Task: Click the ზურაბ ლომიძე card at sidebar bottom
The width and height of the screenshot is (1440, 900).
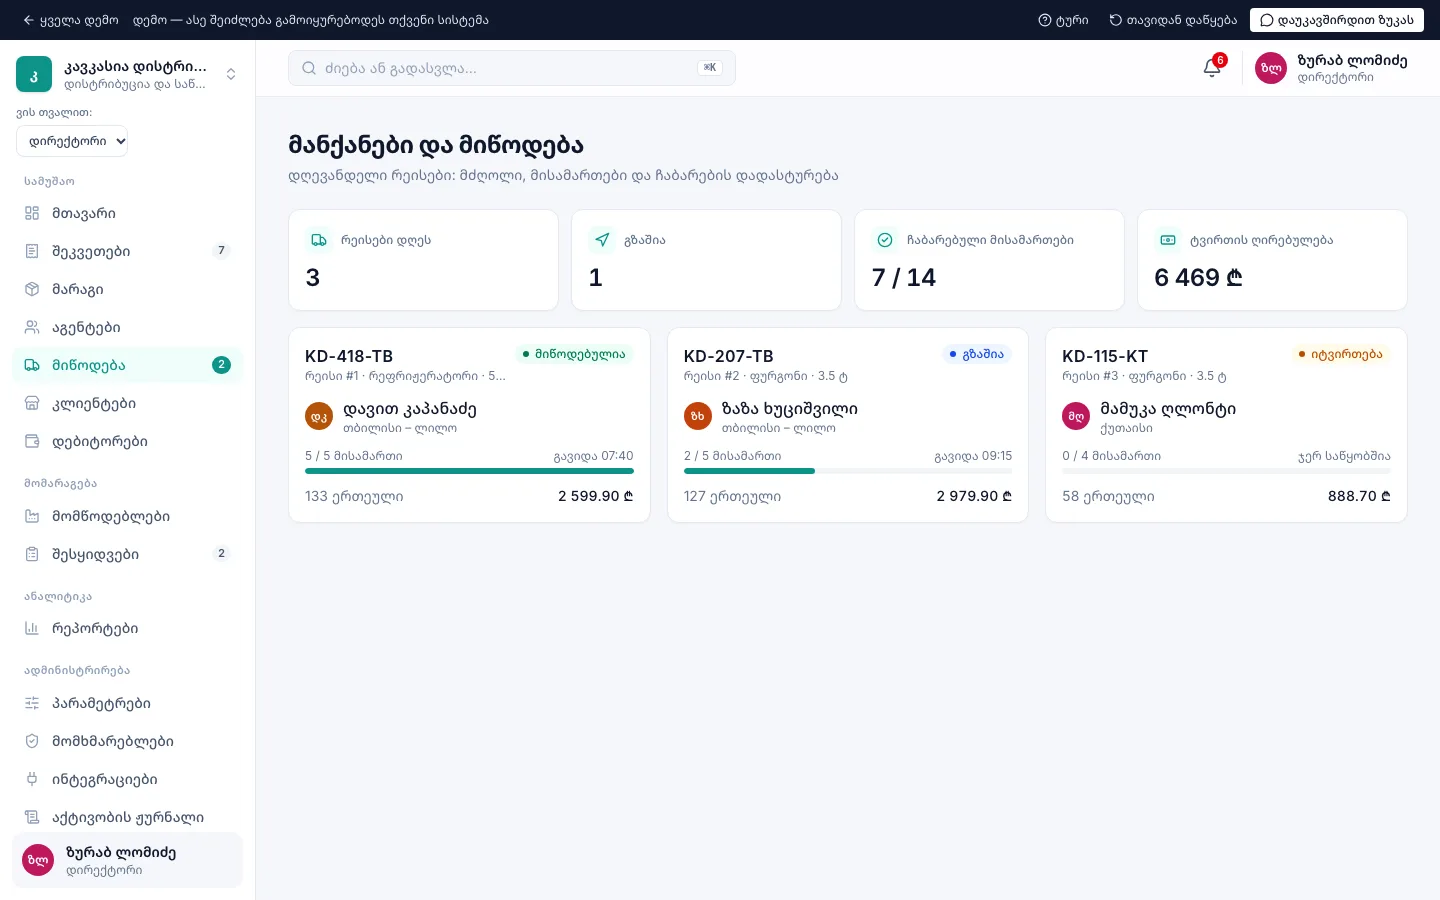Action: 128,860
